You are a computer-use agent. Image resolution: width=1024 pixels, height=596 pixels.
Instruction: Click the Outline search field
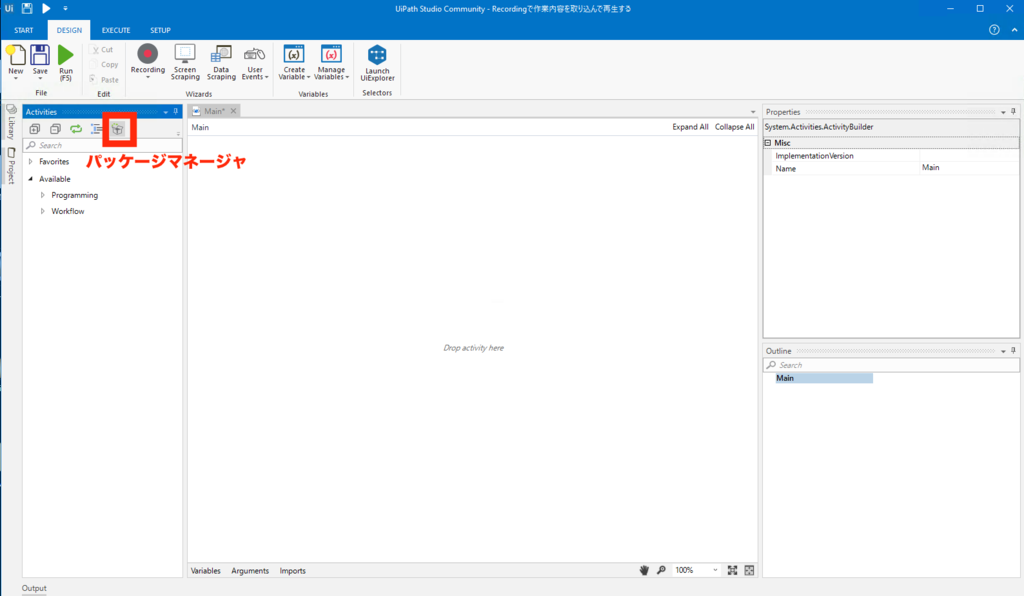coord(891,365)
